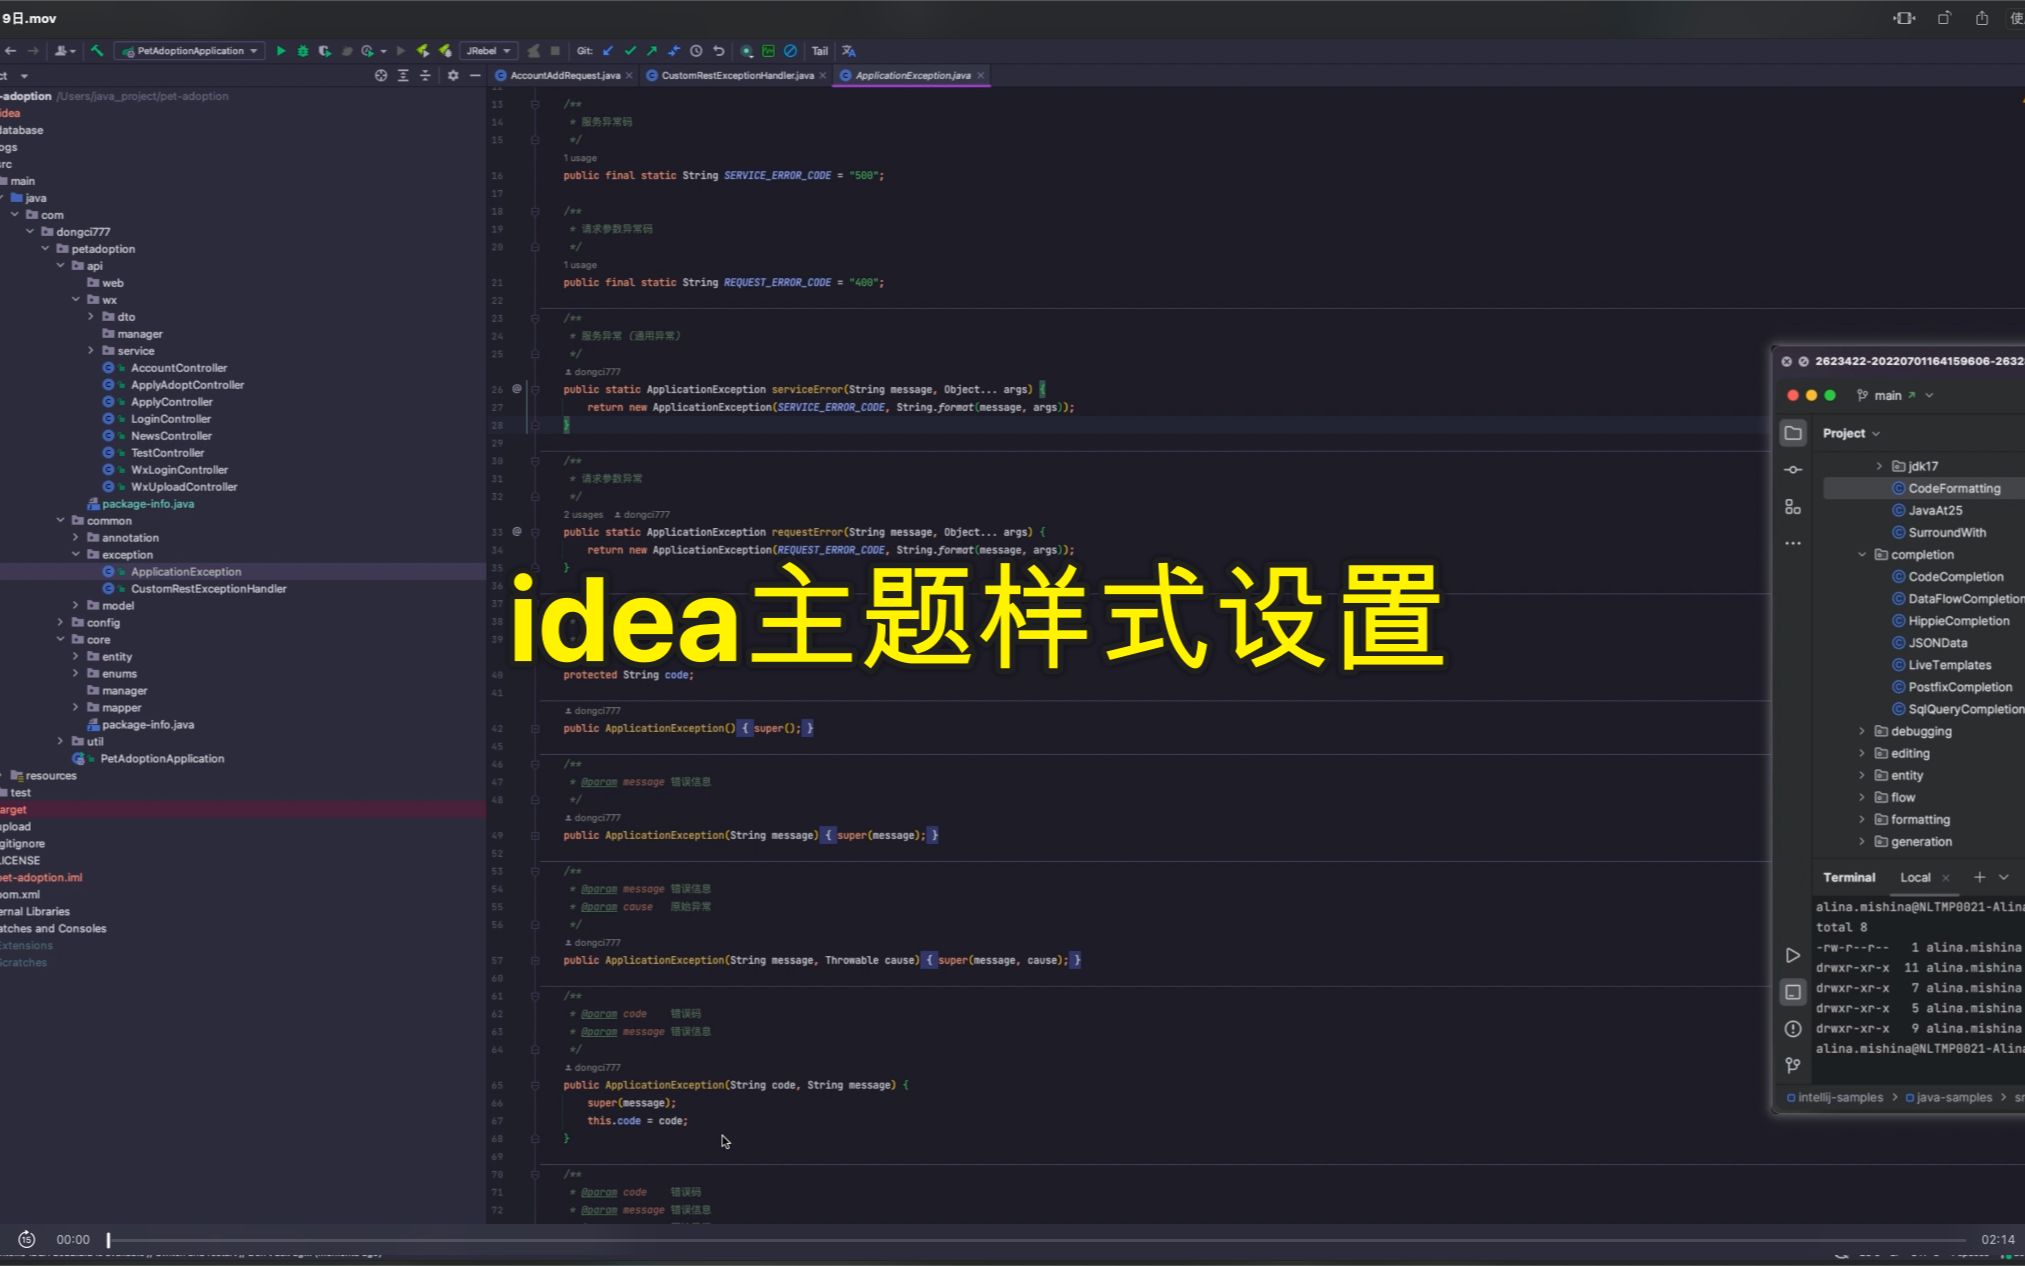Switch to the CustomRestExceptionHandler.java tab
Viewport: 2025px width, 1266px height.
click(735, 75)
